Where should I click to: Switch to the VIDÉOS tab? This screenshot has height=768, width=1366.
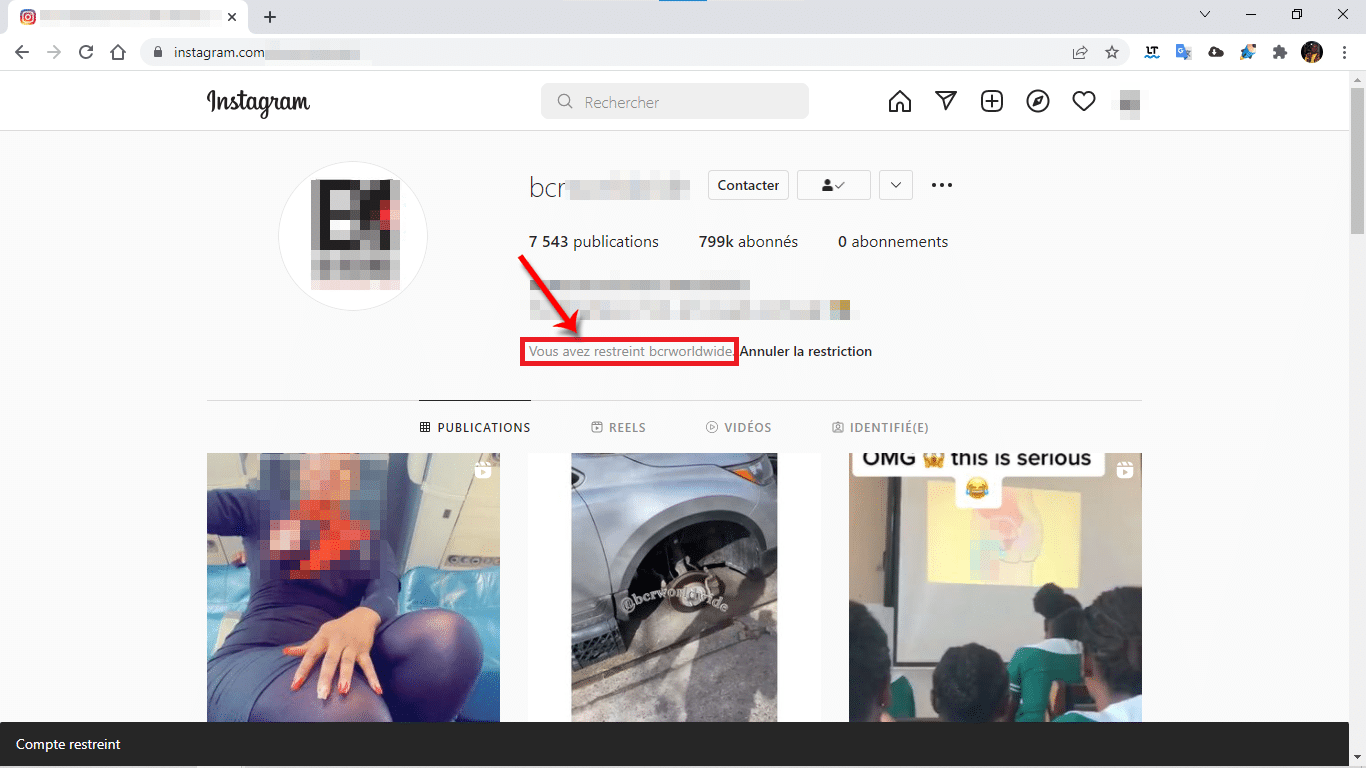[739, 427]
